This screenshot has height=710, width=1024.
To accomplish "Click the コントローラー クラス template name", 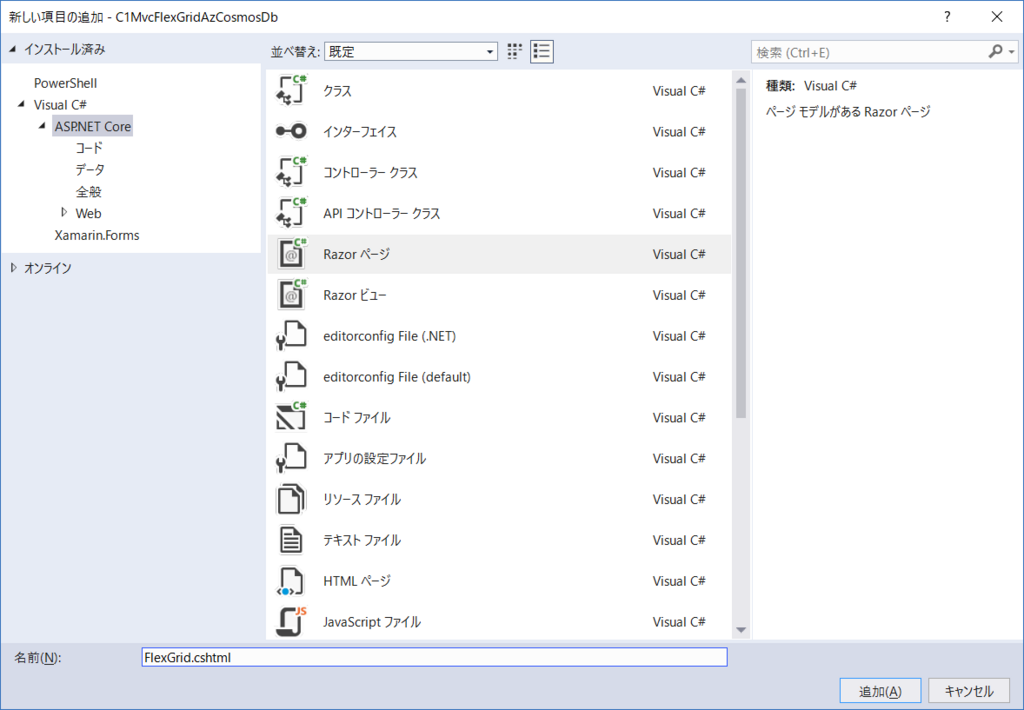I will 370,172.
